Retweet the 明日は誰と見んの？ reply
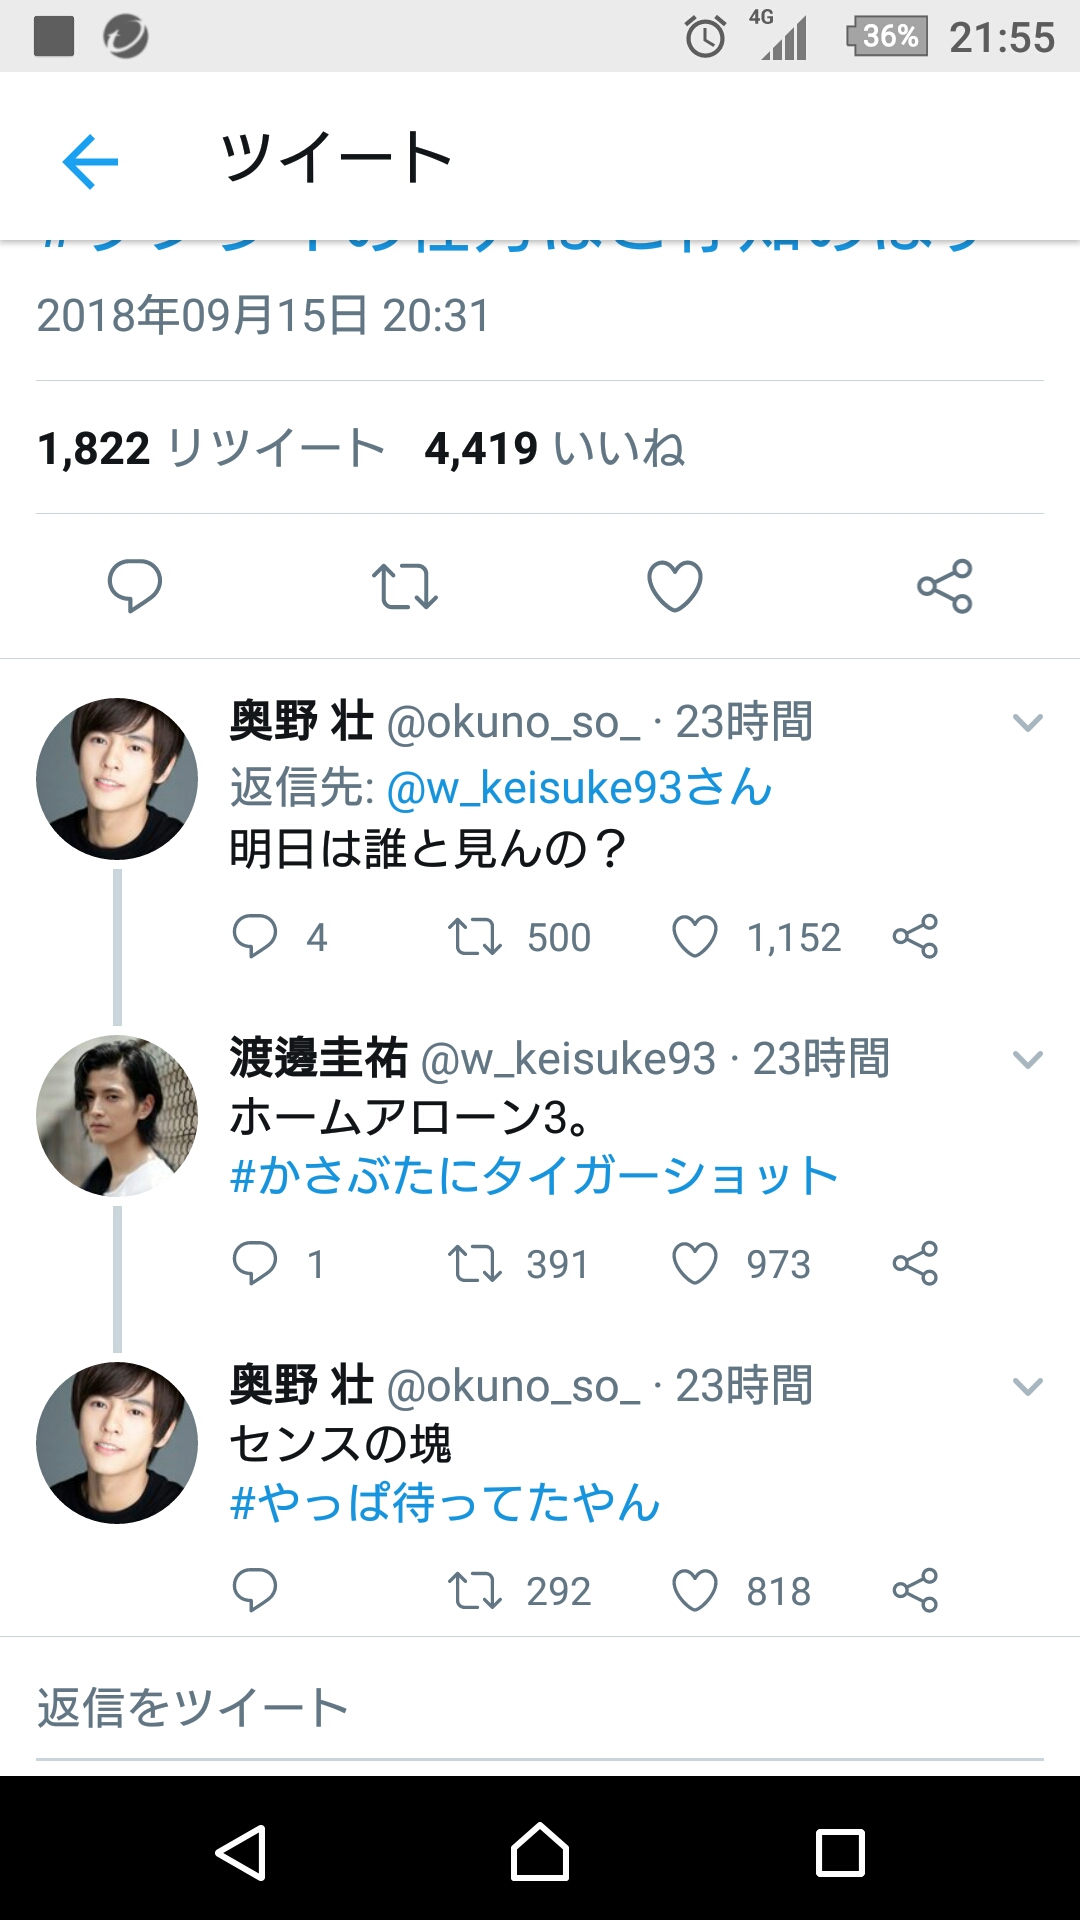This screenshot has width=1080, height=1920. click(474, 937)
